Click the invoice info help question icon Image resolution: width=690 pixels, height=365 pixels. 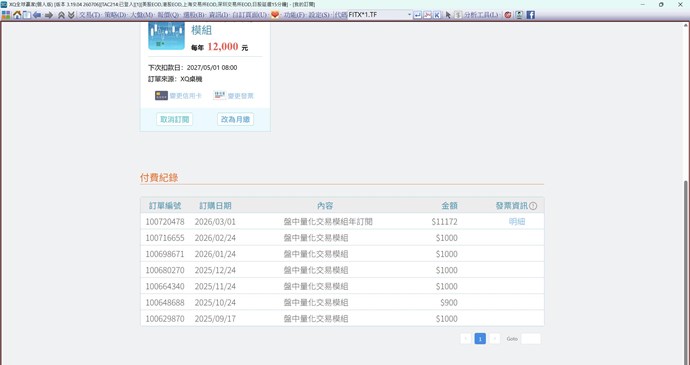point(533,206)
